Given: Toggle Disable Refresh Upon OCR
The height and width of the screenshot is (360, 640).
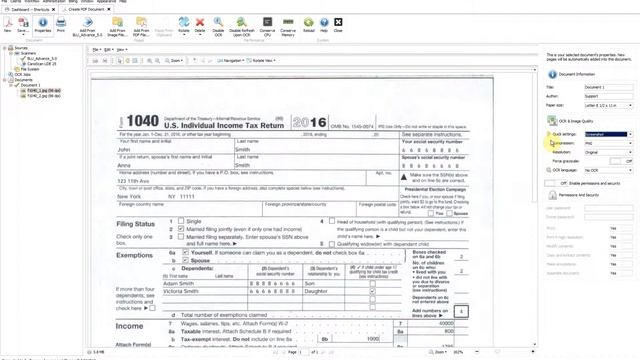Looking at the screenshot, I should point(242,27).
